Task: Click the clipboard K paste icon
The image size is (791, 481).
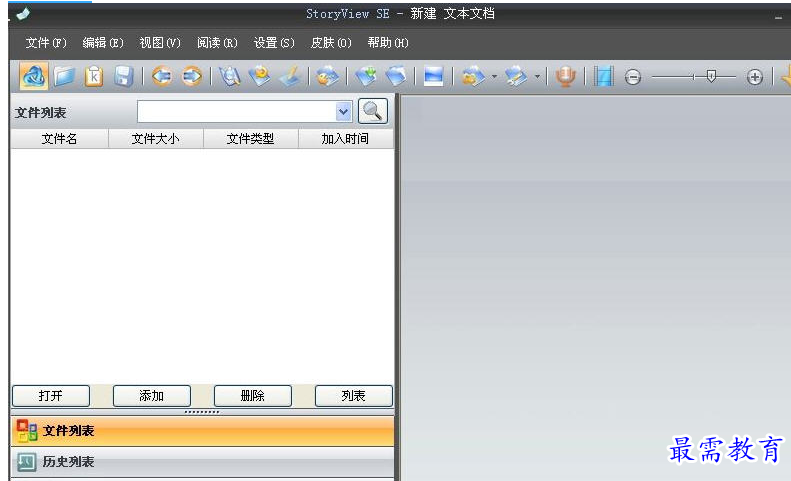Action: point(94,77)
